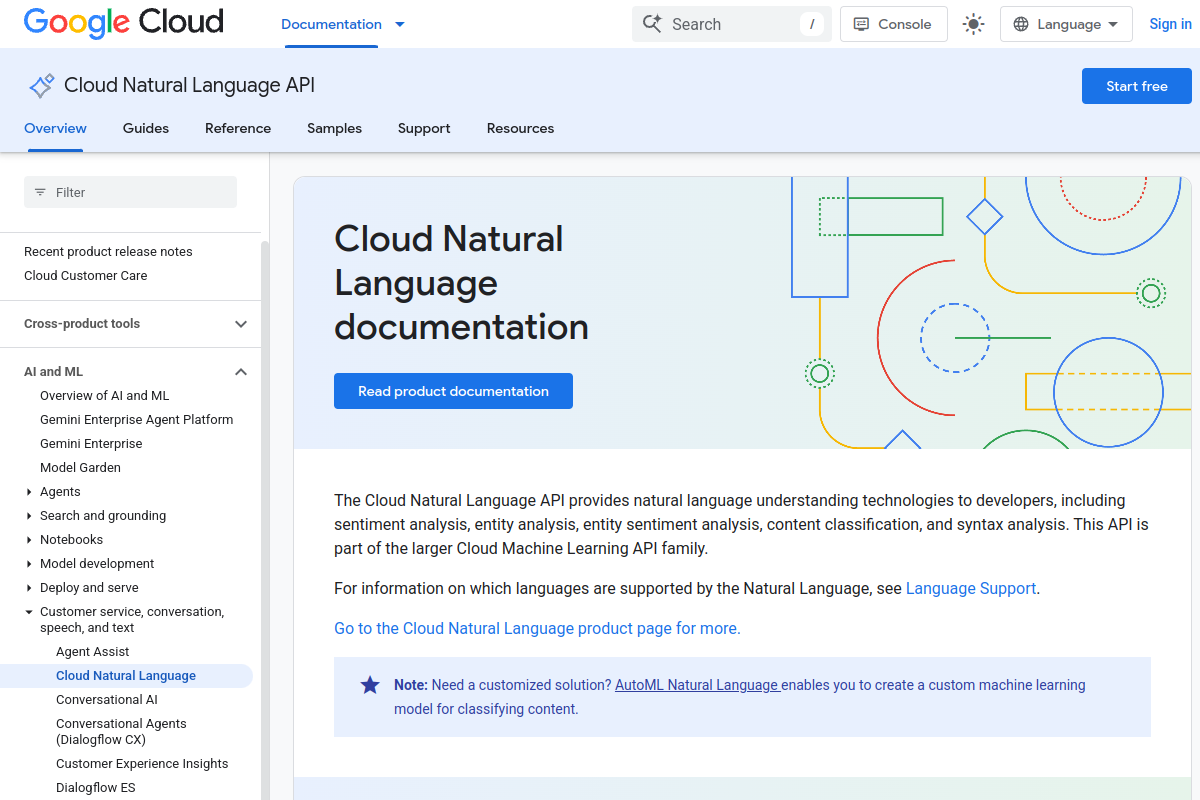This screenshot has width=1200, height=800.
Task: Select Conversational Agents (Dialogflow CX)
Action: tap(121, 732)
